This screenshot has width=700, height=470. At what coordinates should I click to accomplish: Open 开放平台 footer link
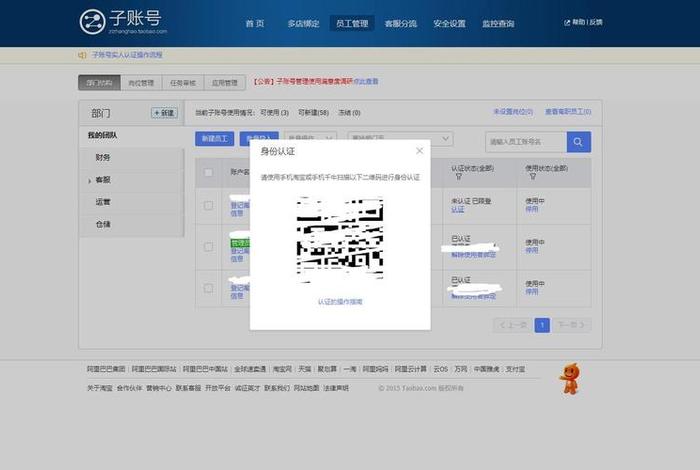pos(217,388)
